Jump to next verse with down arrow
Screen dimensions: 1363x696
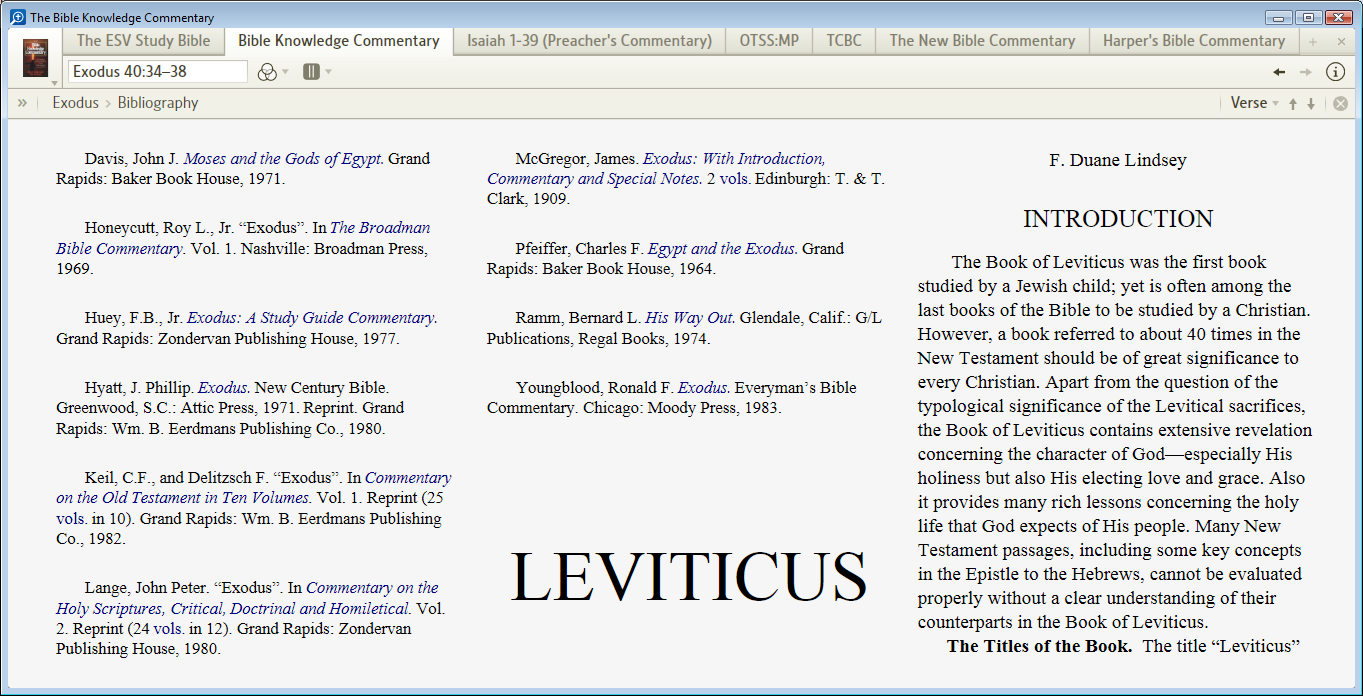(1311, 104)
